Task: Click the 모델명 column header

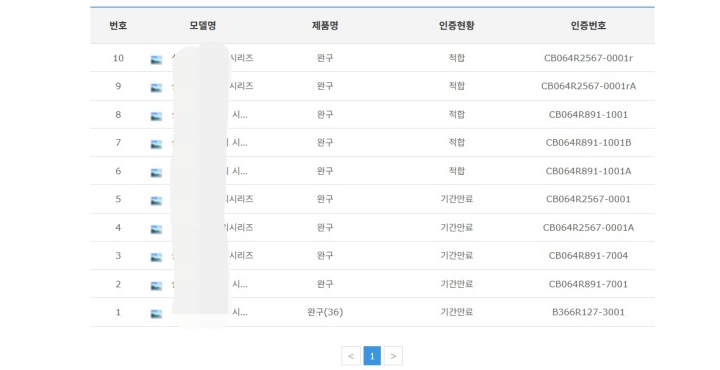Action: [x=202, y=26]
